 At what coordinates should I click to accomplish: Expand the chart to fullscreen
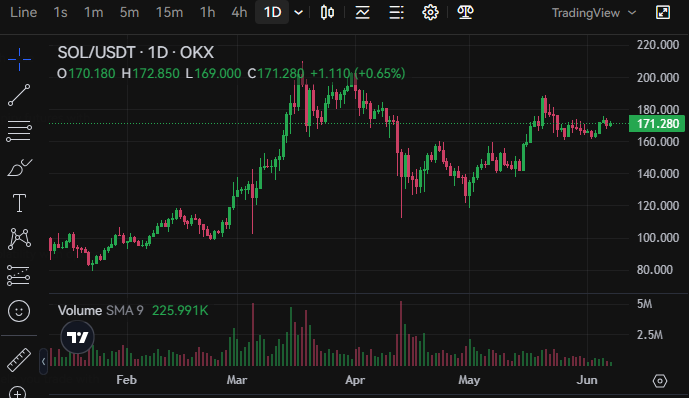coord(663,12)
